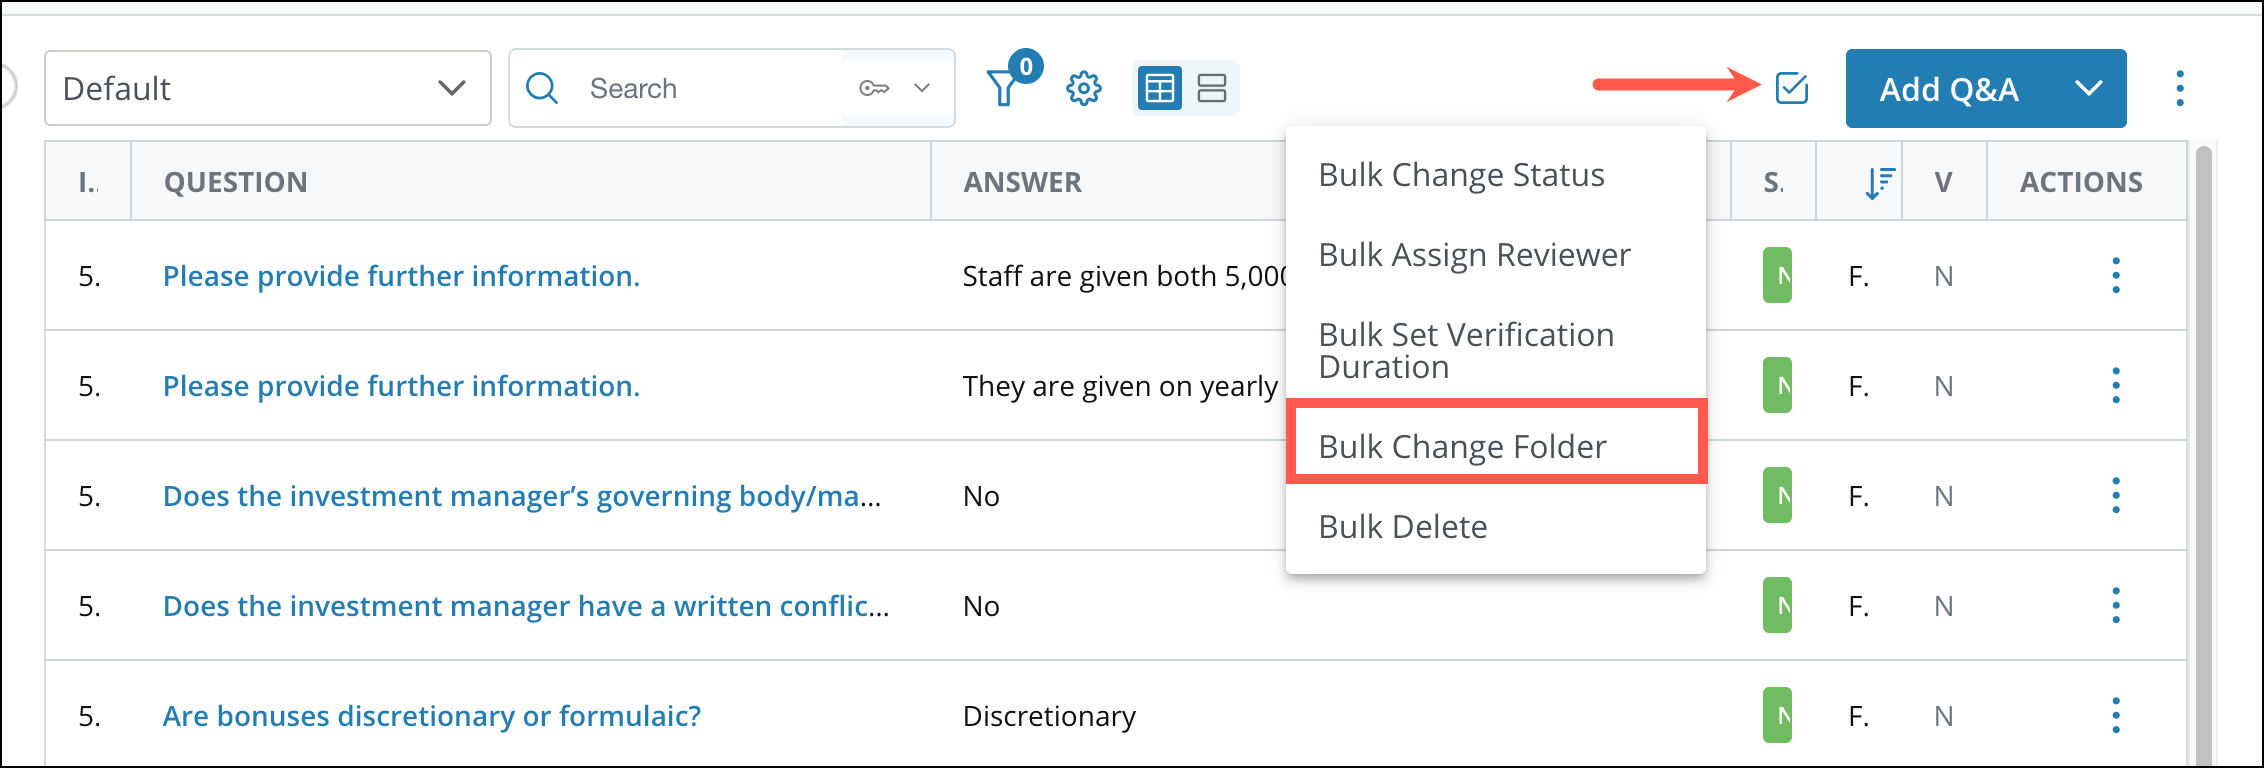The width and height of the screenshot is (2264, 768).
Task: Open the settings gear icon
Action: click(1083, 88)
